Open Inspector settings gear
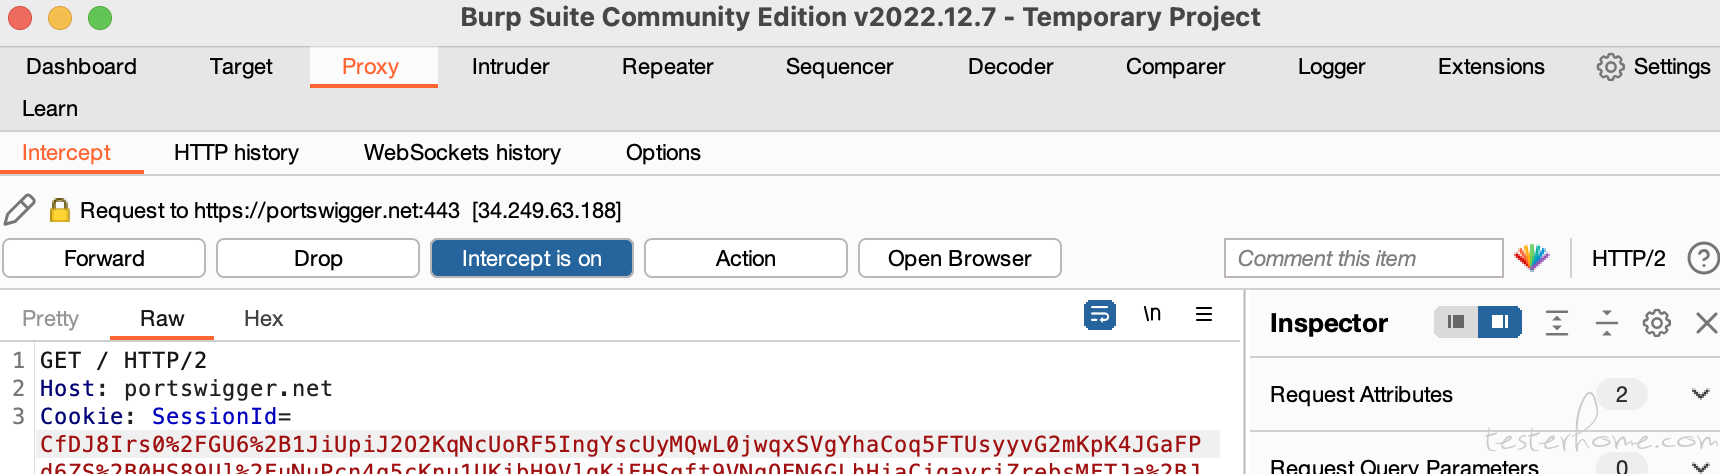Screen dimensions: 1720x474 (1657, 322)
